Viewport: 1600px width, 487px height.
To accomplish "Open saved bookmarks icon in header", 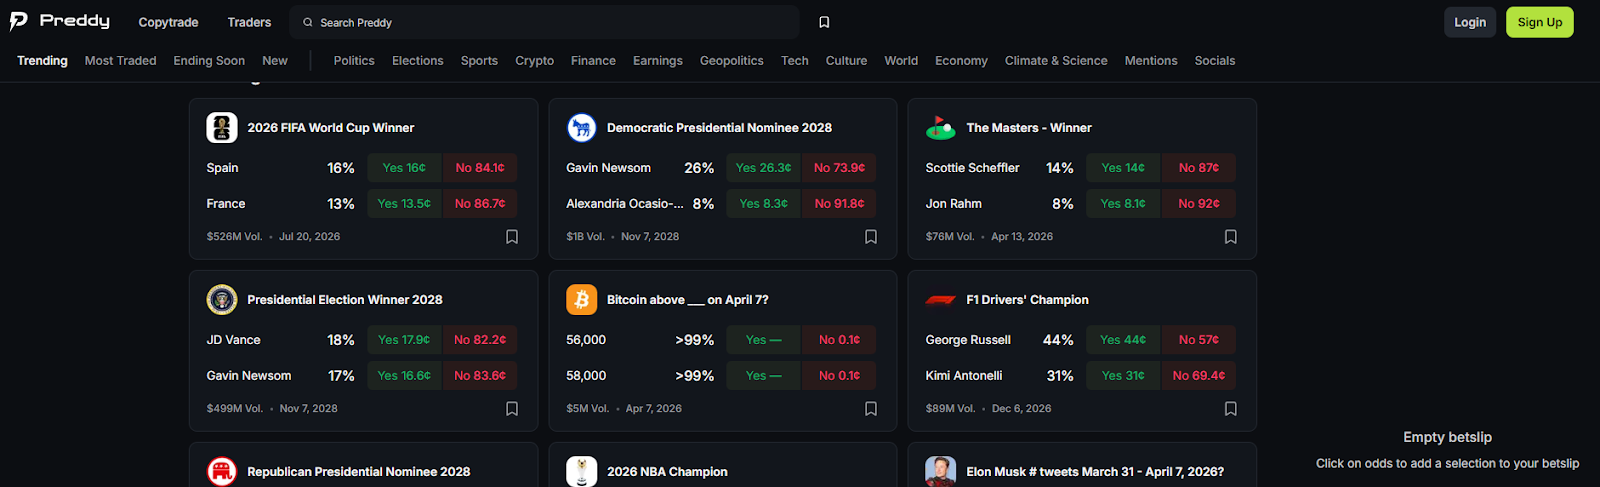I will tap(824, 22).
